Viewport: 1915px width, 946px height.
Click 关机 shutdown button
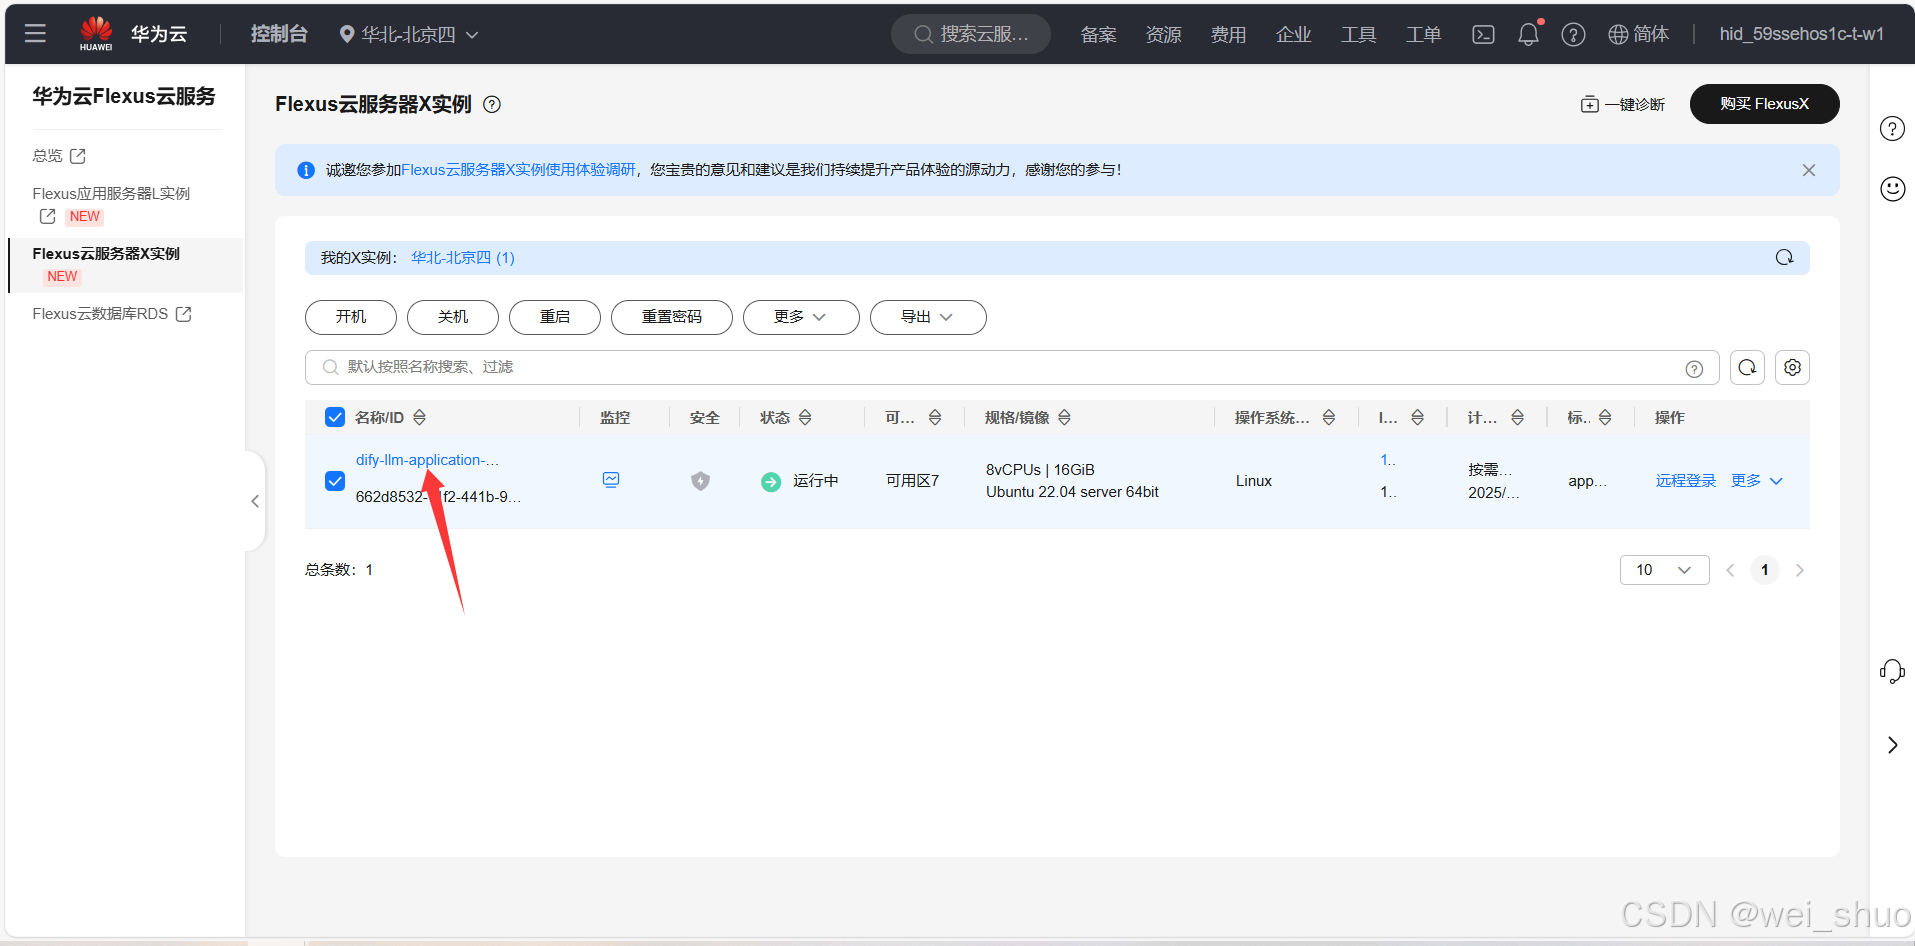point(453,317)
